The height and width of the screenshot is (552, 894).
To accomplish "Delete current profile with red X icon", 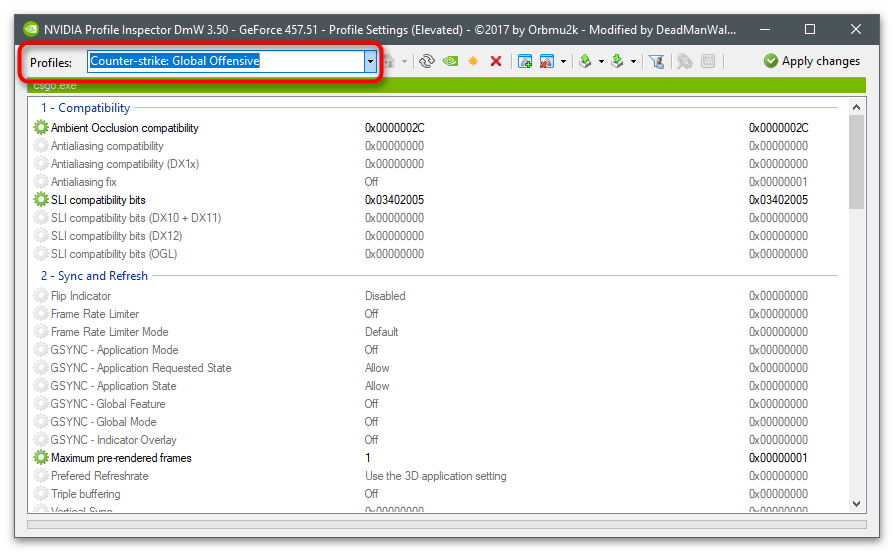I will pyautogui.click(x=496, y=61).
